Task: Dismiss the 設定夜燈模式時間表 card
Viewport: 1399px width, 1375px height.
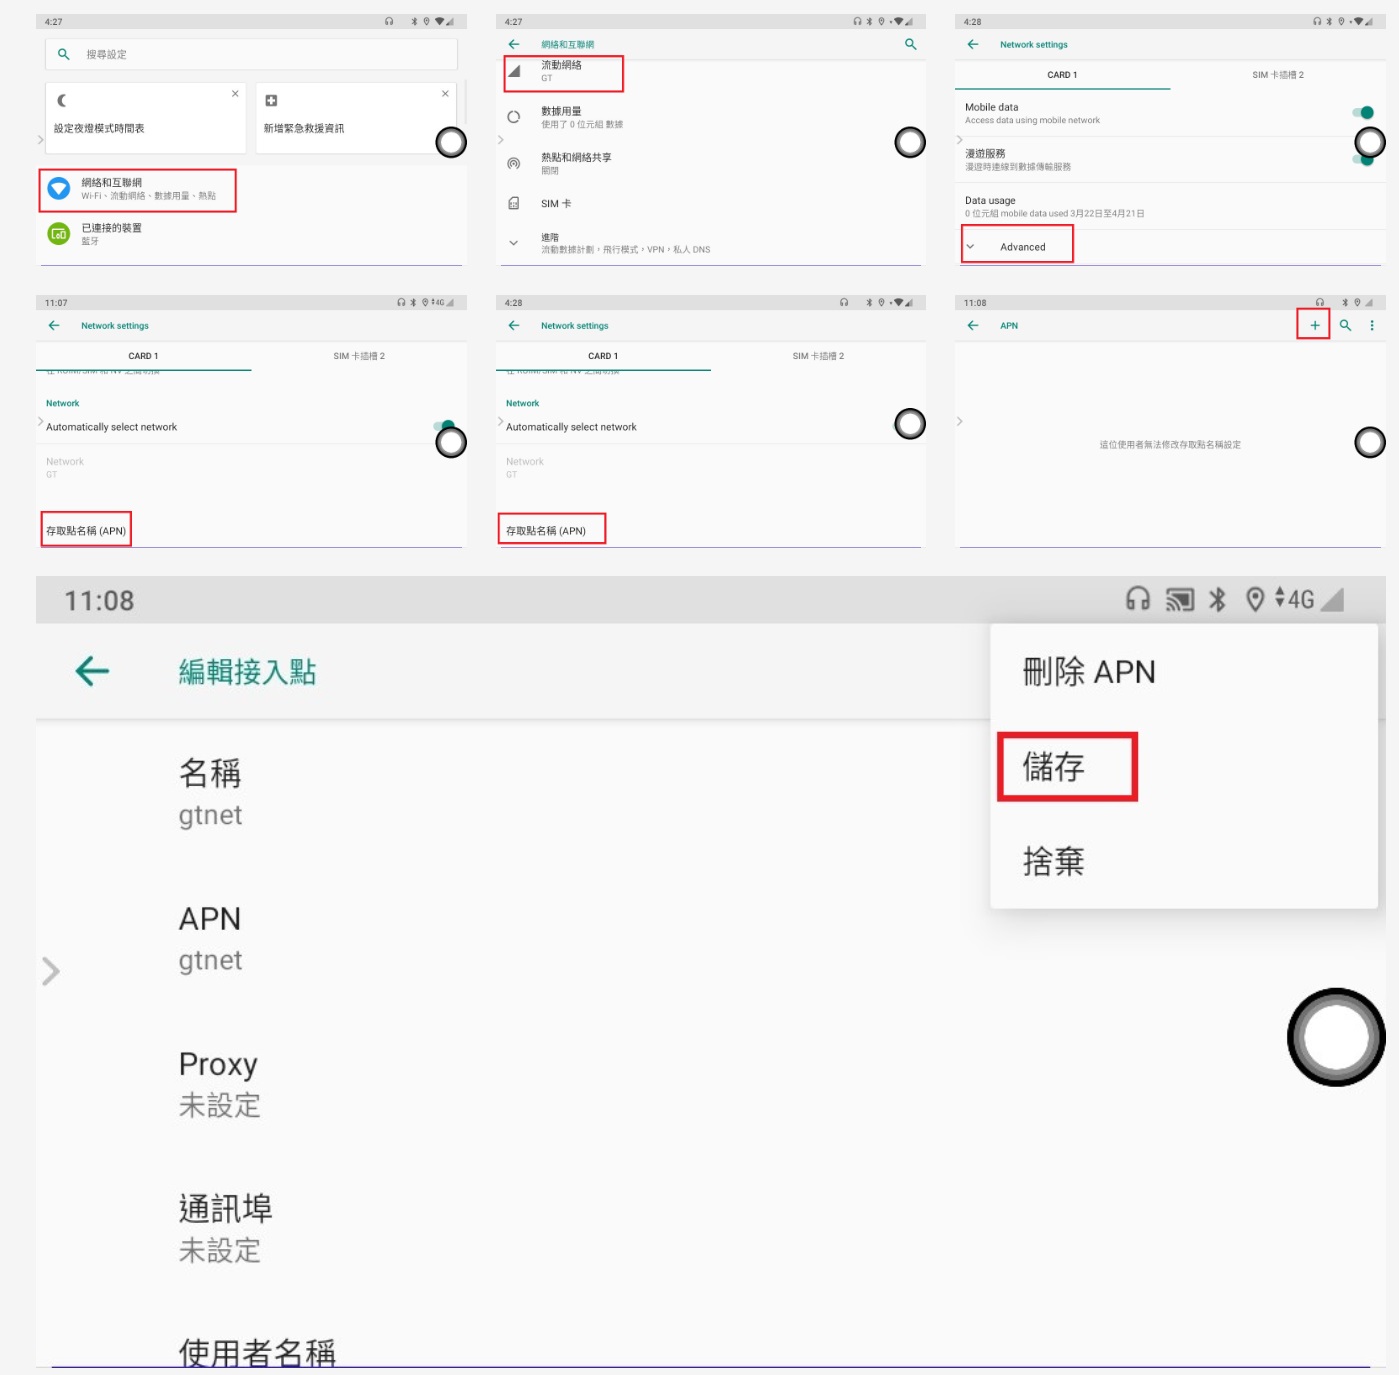Action: click(235, 93)
